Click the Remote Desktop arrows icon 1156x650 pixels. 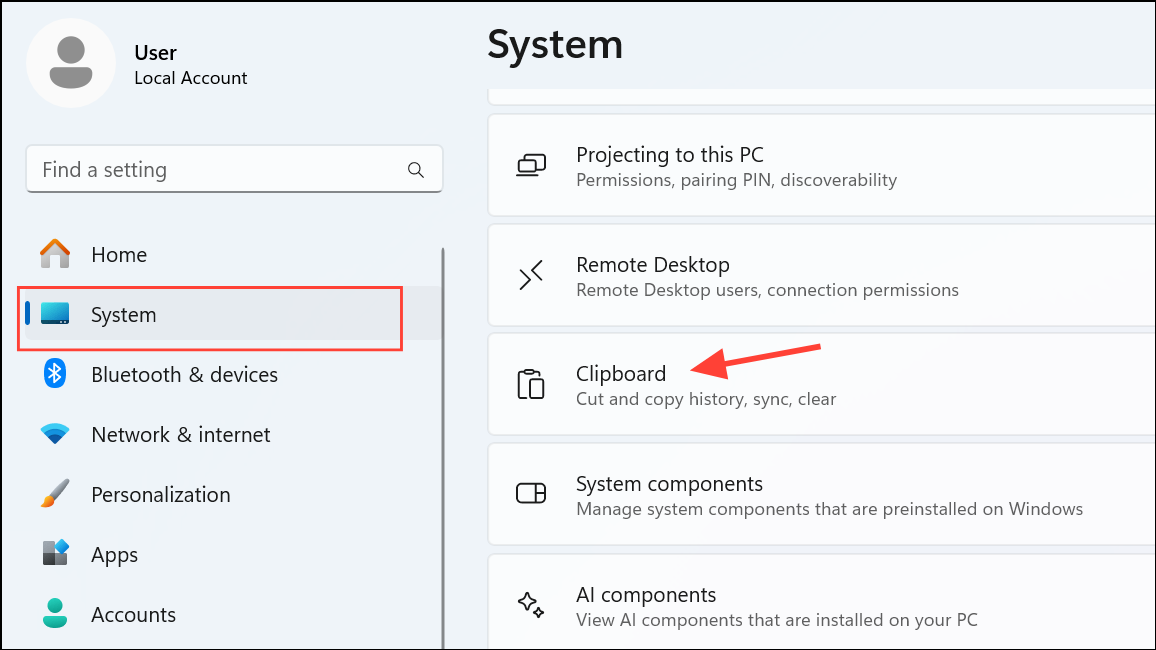click(x=531, y=275)
